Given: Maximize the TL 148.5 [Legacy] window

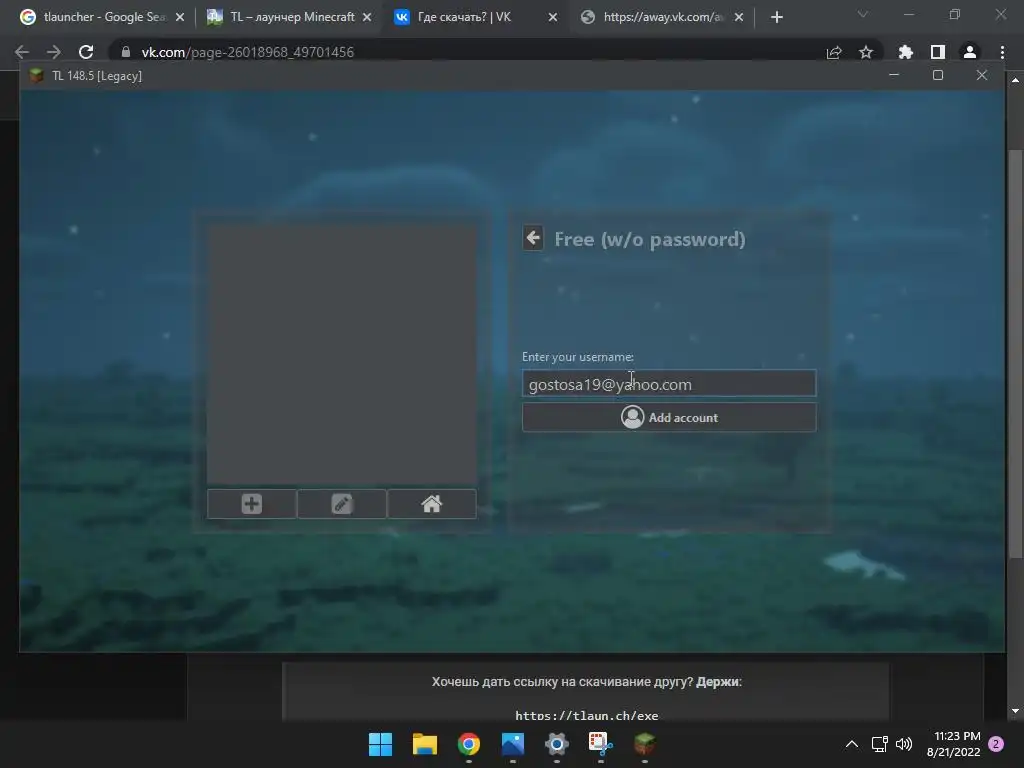Looking at the screenshot, I should 938,75.
